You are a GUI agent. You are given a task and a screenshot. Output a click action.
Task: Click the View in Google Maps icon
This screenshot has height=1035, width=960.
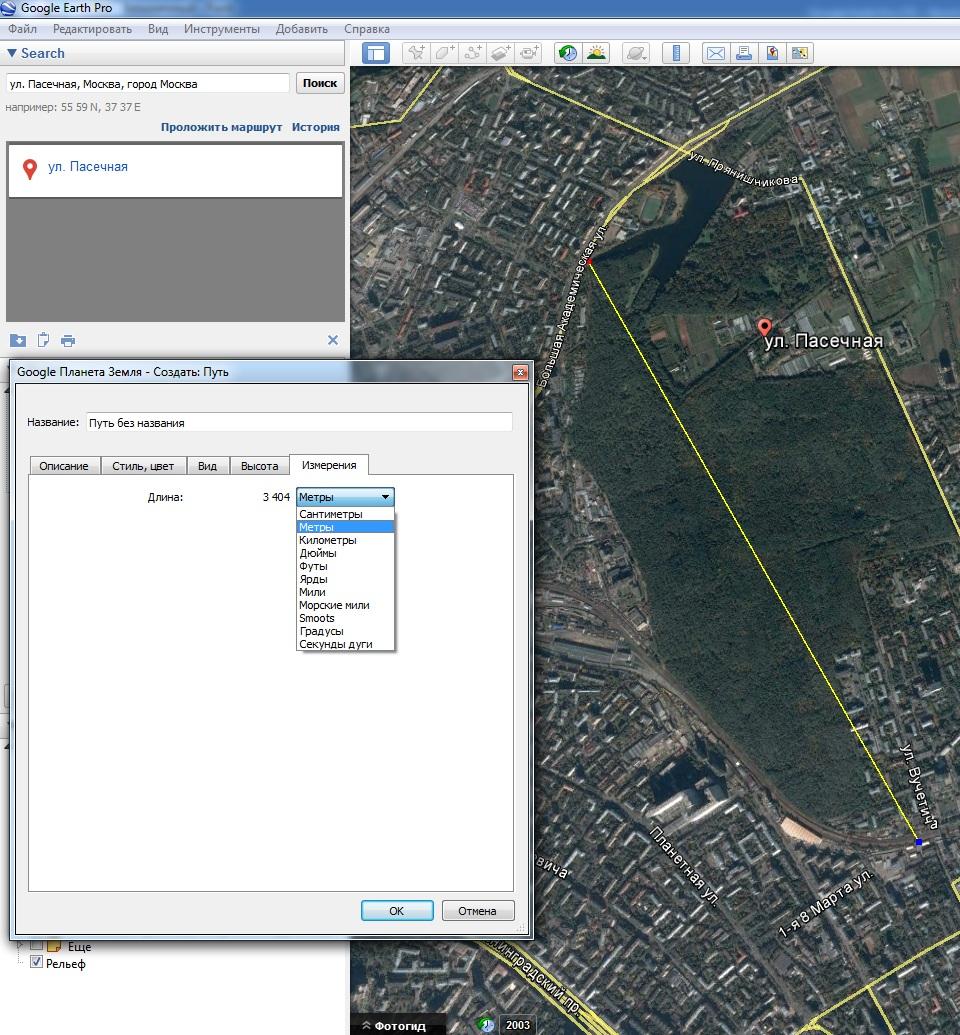[x=800, y=54]
